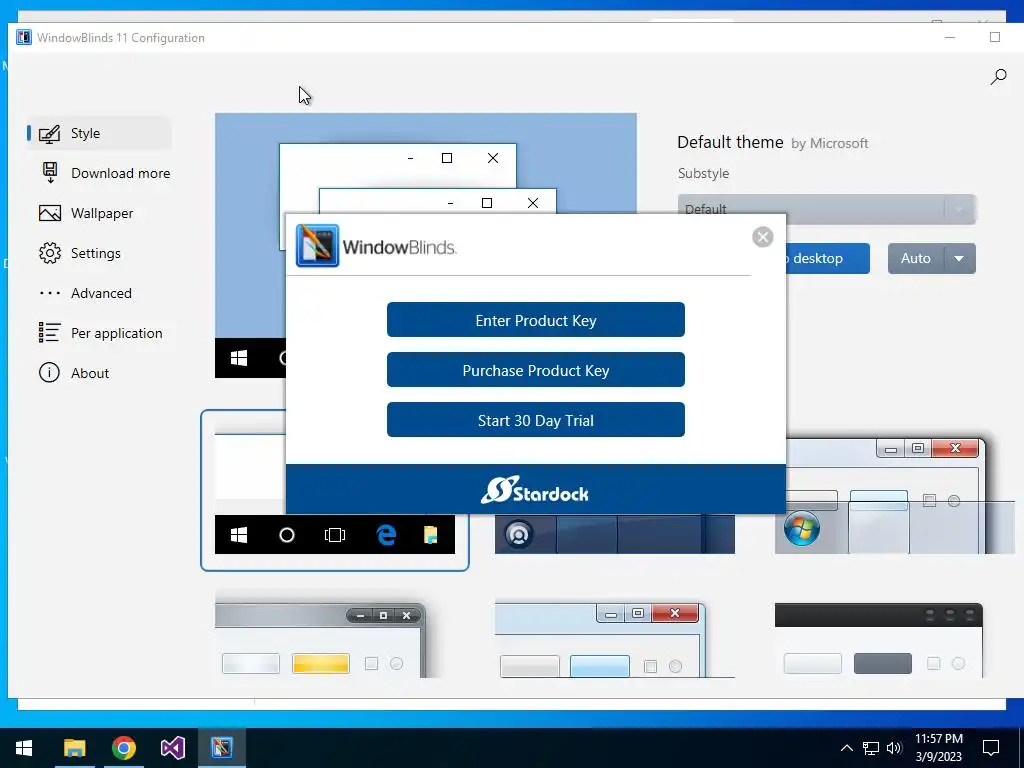
Task: Click the Style pencil-monitor icon
Action: tap(50, 134)
